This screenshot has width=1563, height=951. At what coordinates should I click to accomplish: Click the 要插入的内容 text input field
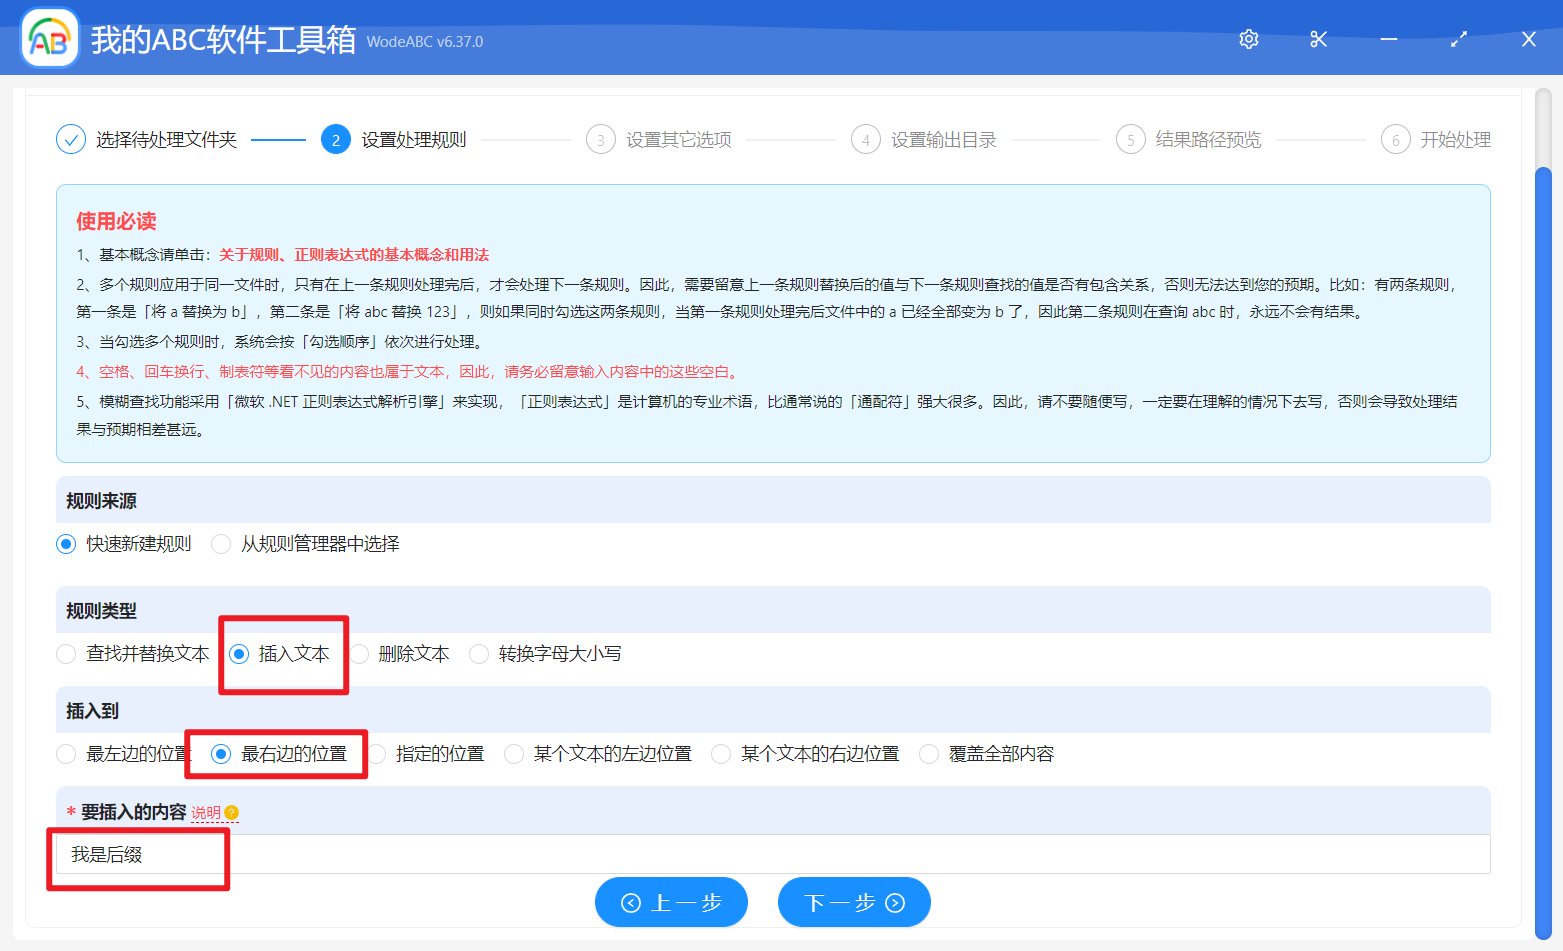coord(772,855)
